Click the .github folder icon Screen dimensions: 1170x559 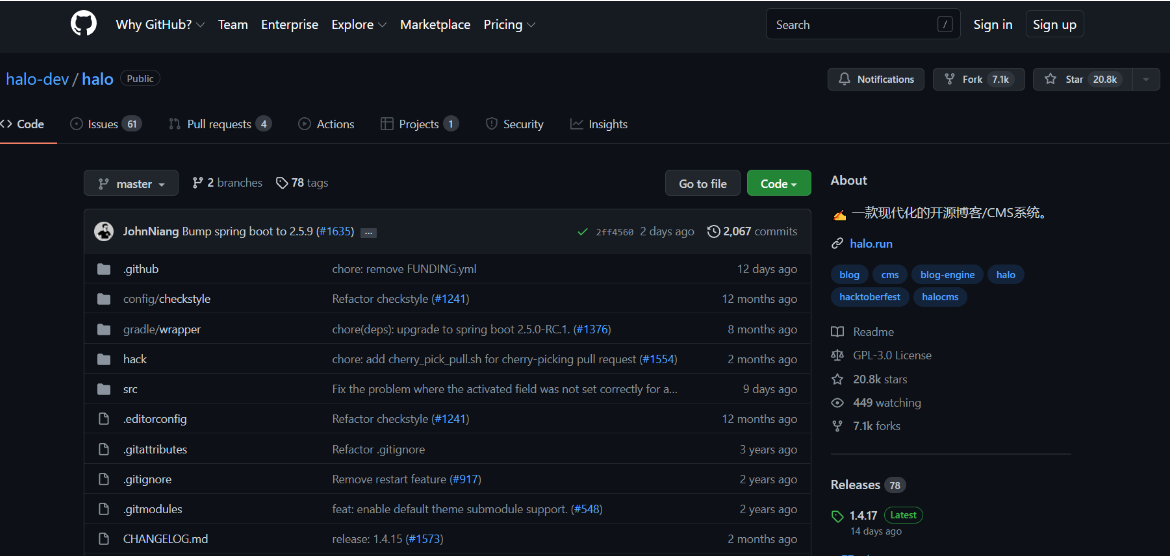click(x=104, y=269)
